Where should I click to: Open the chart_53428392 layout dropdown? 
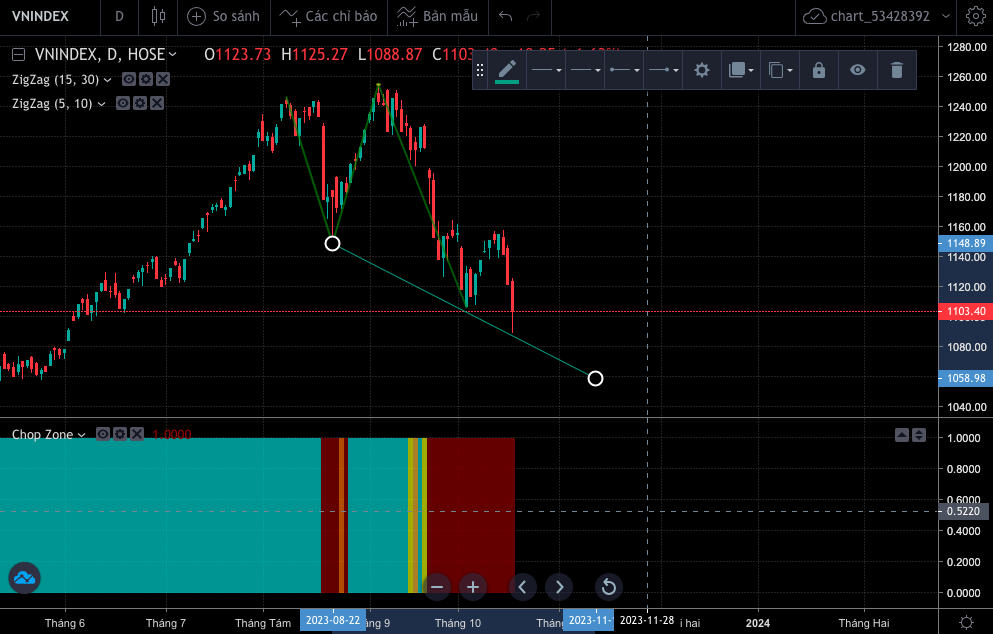[x=876, y=16]
